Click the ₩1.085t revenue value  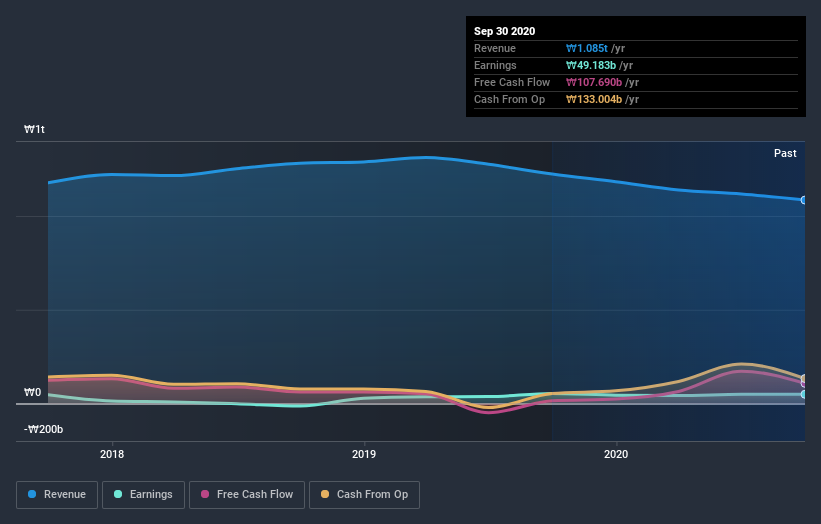click(586, 48)
